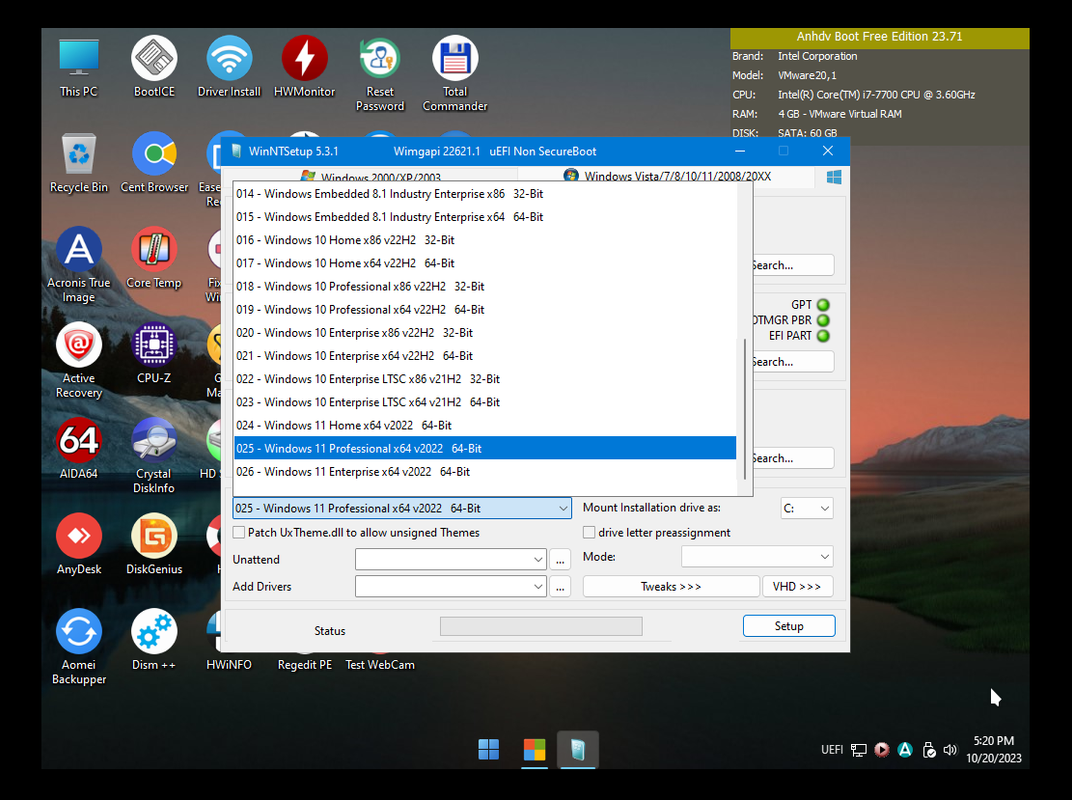The width and height of the screenshot is (1072, 800).
Task: Click the WinNTSetup taskbar icon
Action: [x=578, y=749]
